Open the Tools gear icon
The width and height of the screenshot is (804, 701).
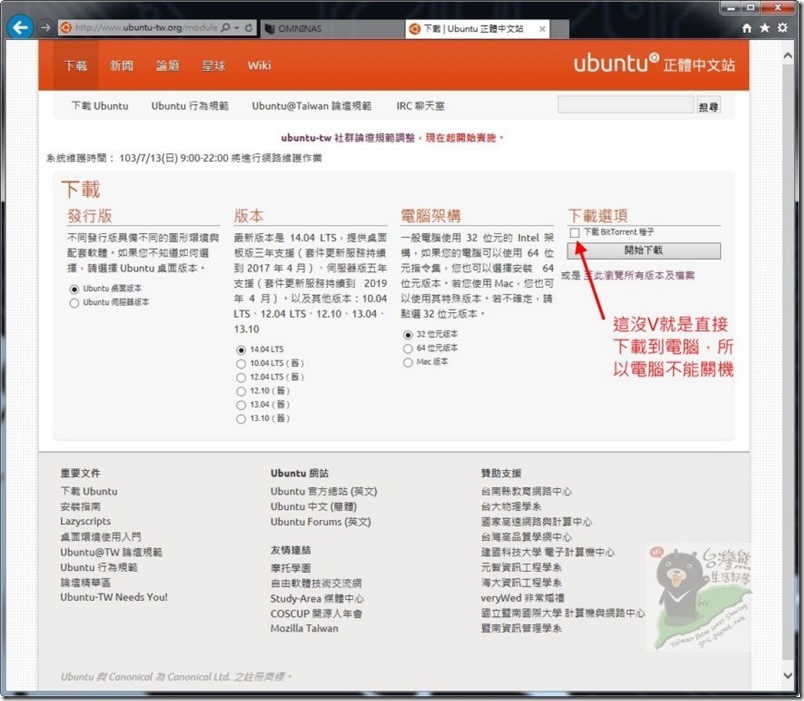[x=782, y=28]
